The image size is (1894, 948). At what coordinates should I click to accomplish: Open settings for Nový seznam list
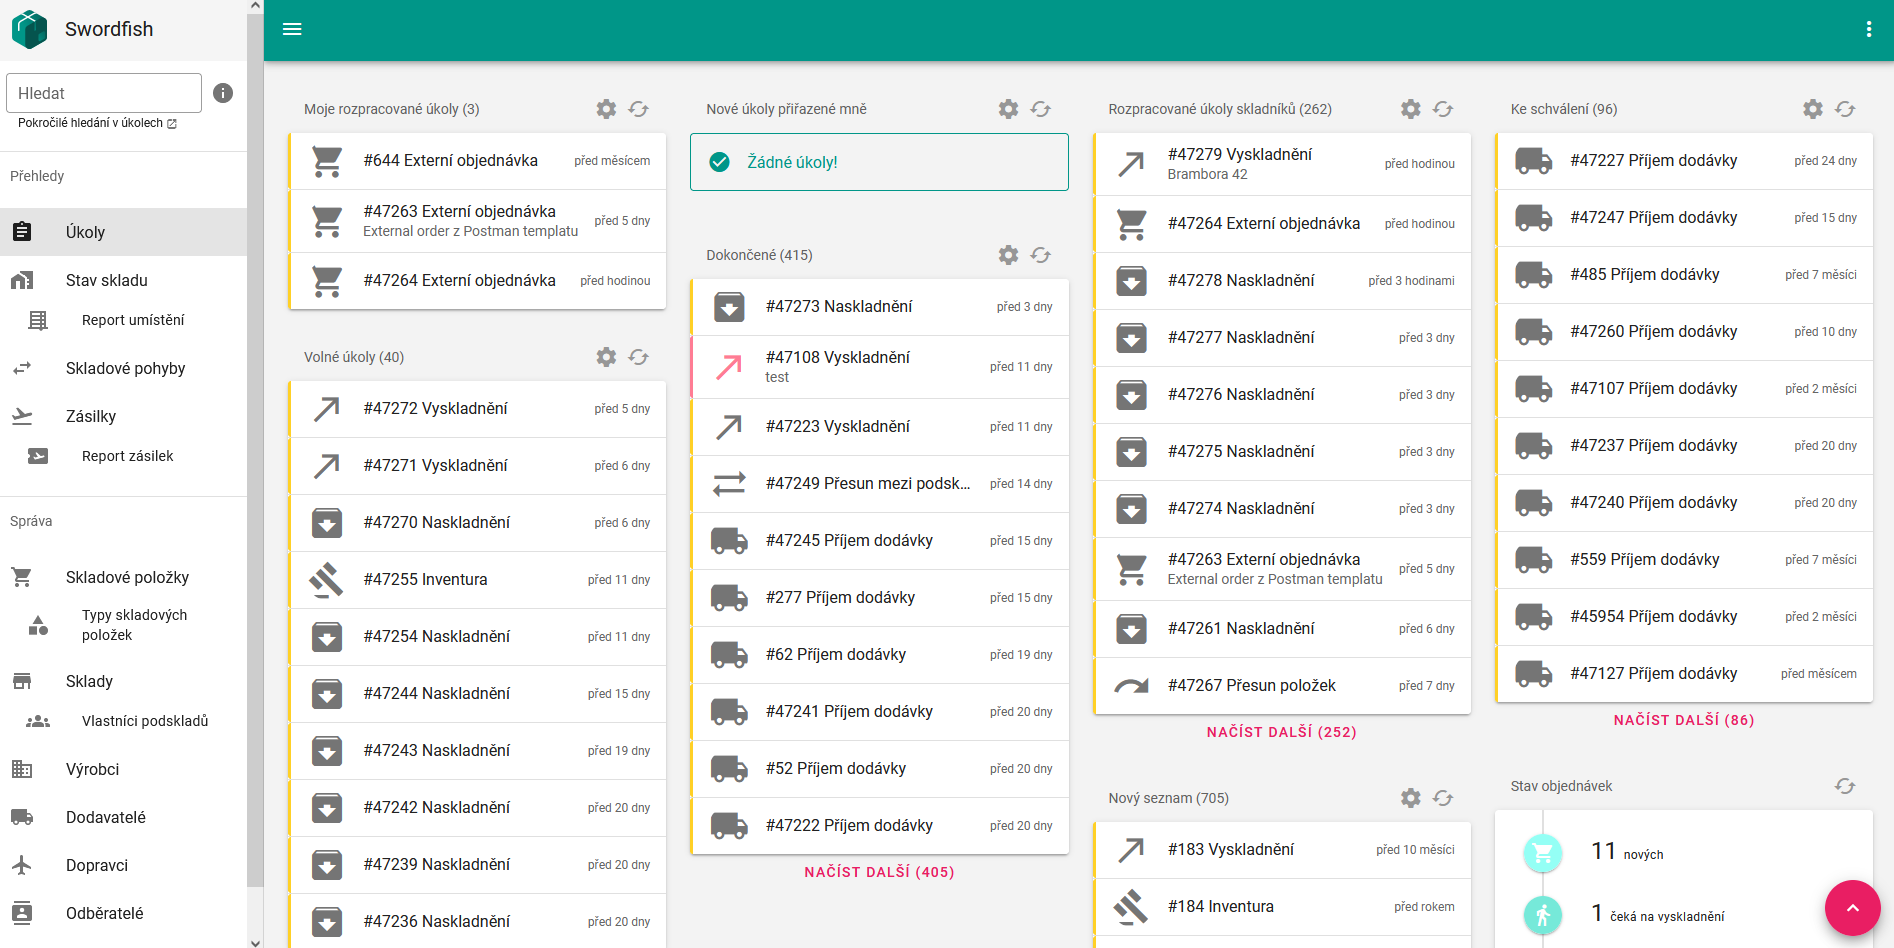pos(1410,798)
